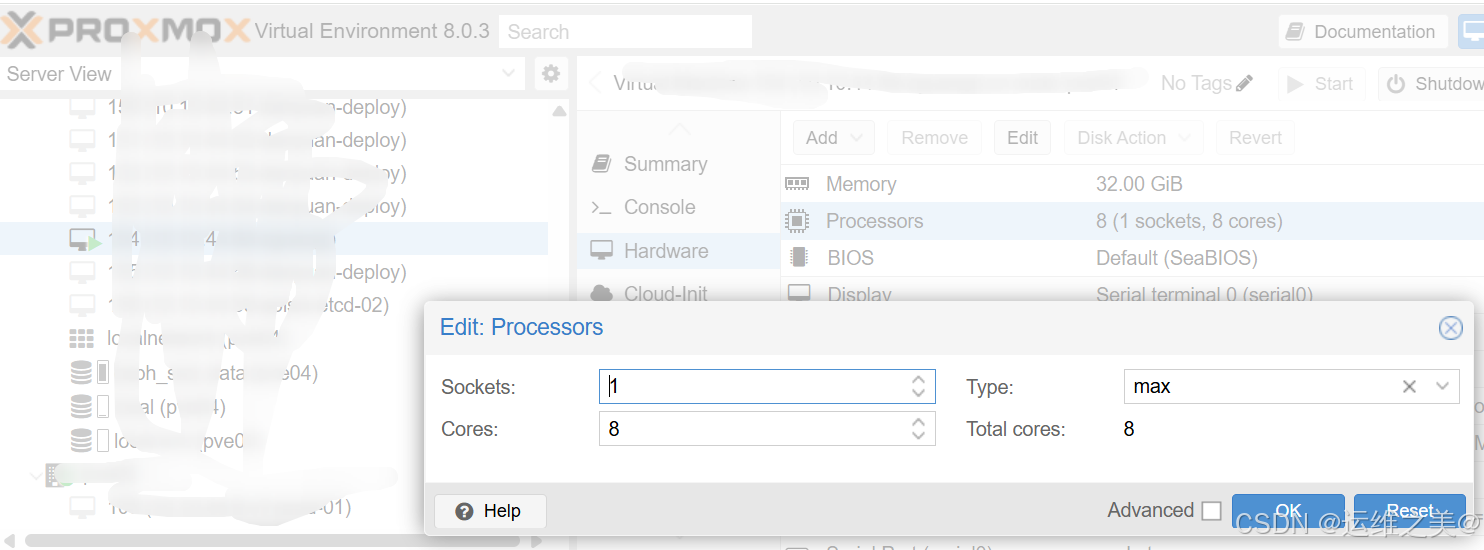The height and width of the screenshot is (550, 1484).
Task: Select the tree item ending etcd-02)
Action: [274, 305]
